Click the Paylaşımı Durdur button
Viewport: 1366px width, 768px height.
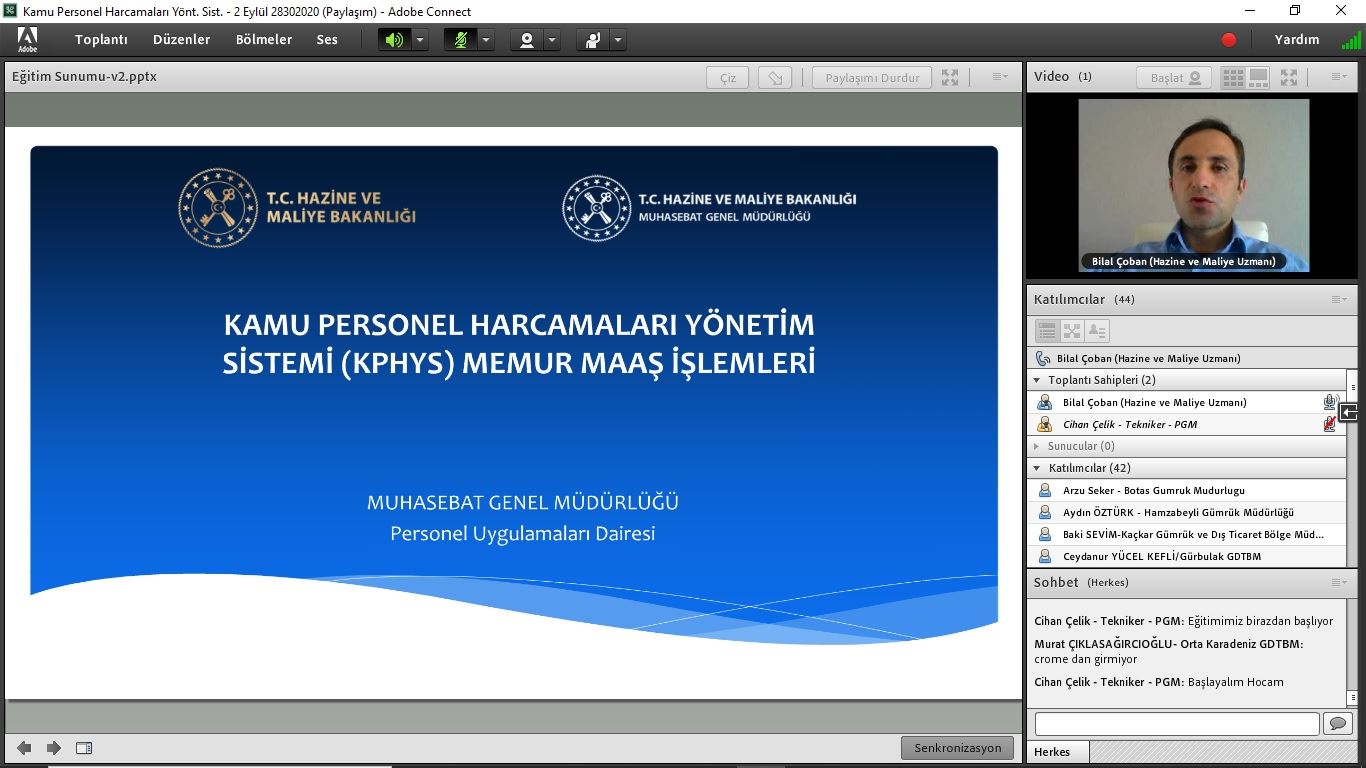click(872, 78)
